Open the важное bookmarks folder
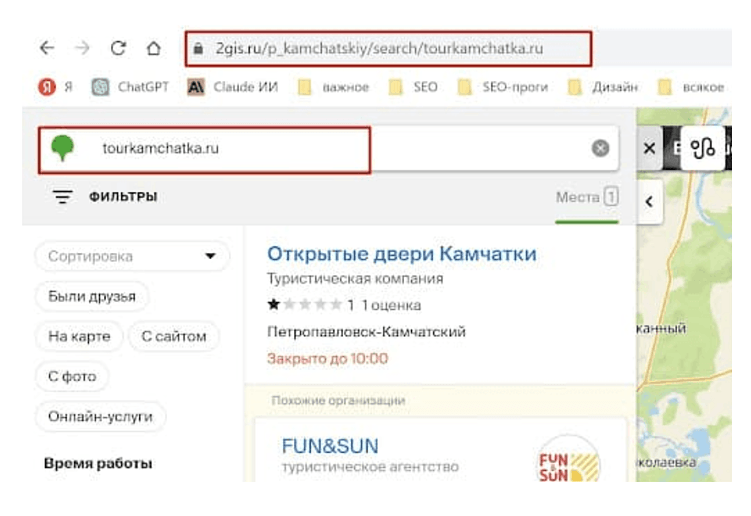The height and width of the screenshot is (516, 751). click(x=333, y=87)
